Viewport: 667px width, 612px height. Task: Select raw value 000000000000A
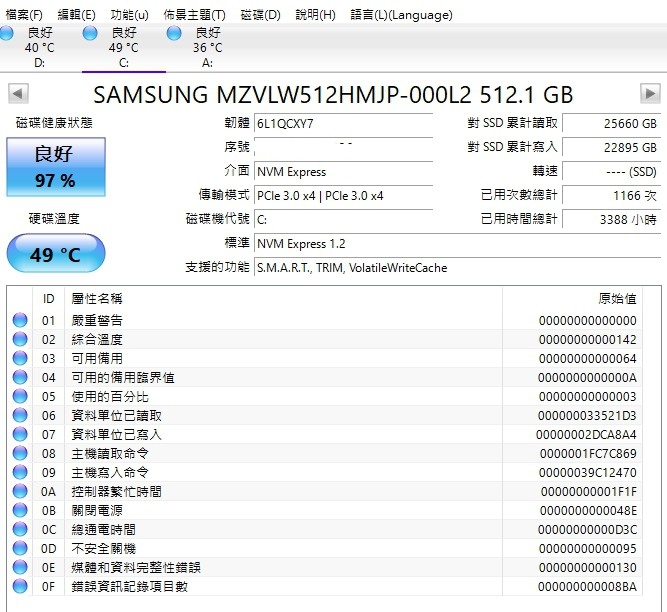(587, 377)
